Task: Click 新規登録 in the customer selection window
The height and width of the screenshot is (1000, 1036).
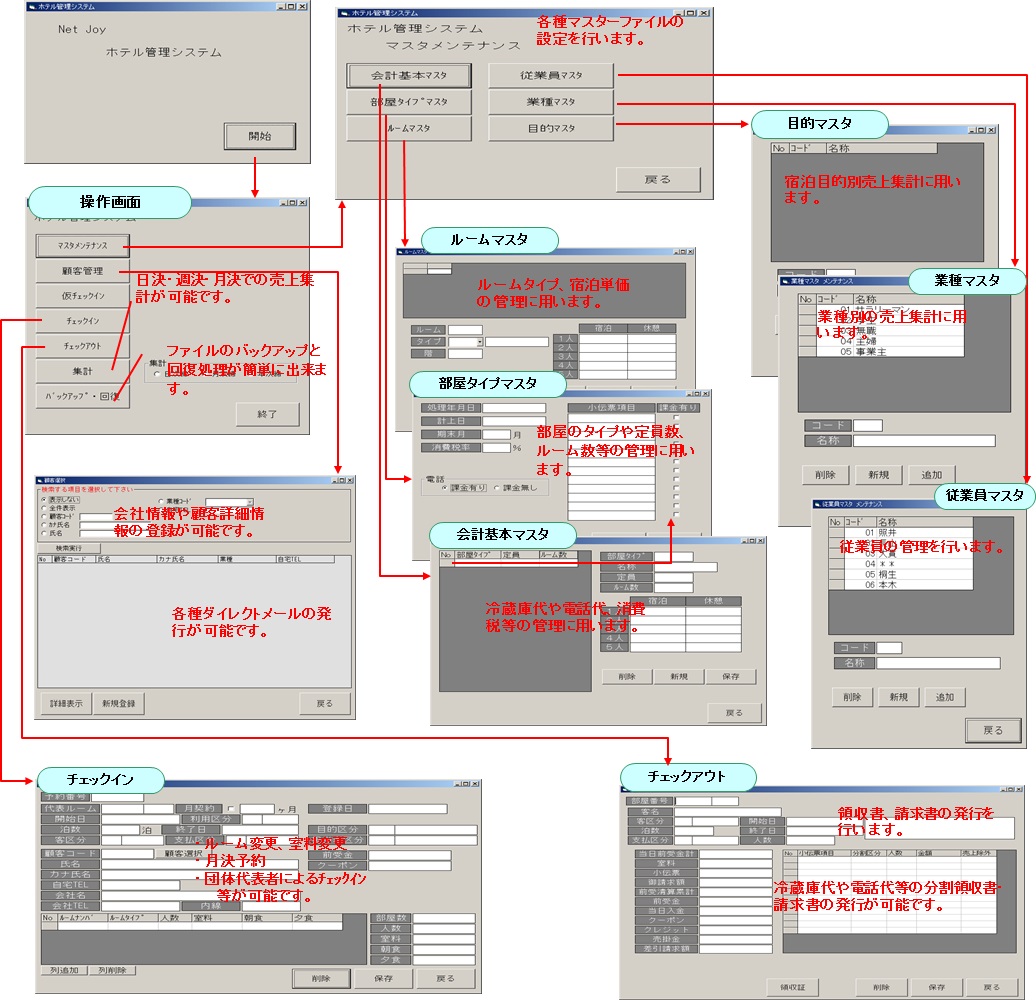Action: [119, 703]
